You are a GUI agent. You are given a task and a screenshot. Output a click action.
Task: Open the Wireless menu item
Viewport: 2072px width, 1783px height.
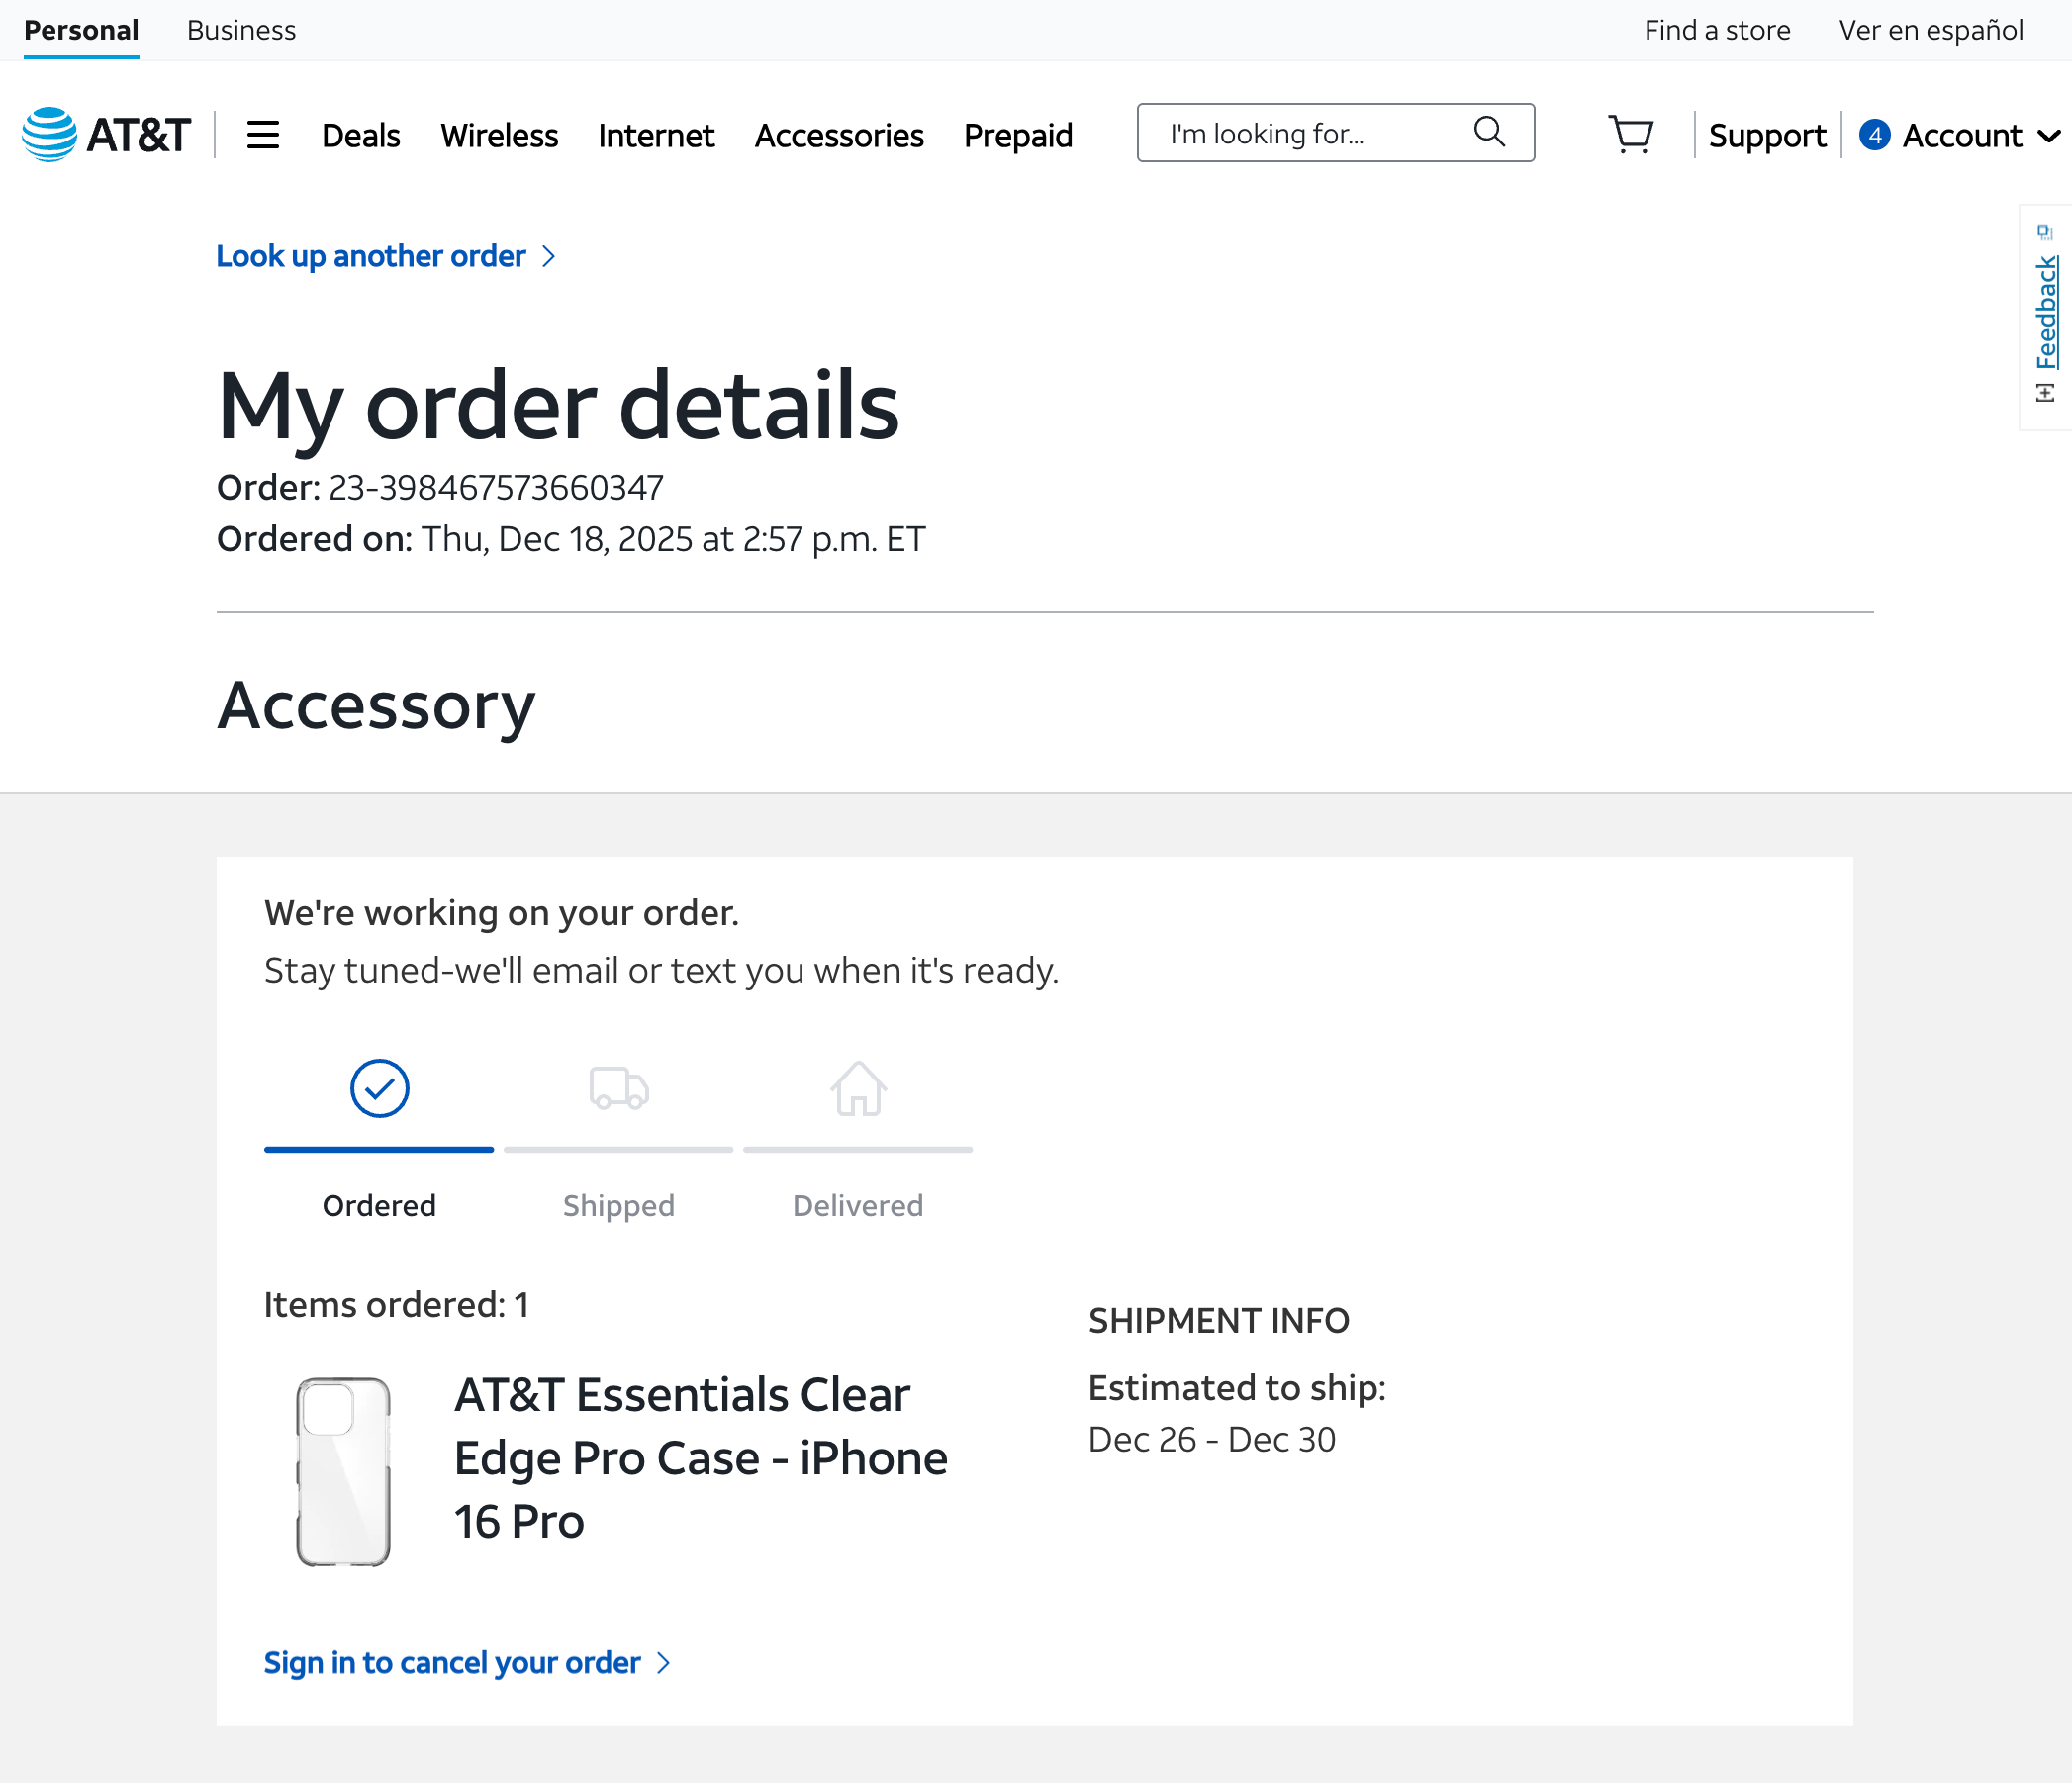[x=499, y=135]
